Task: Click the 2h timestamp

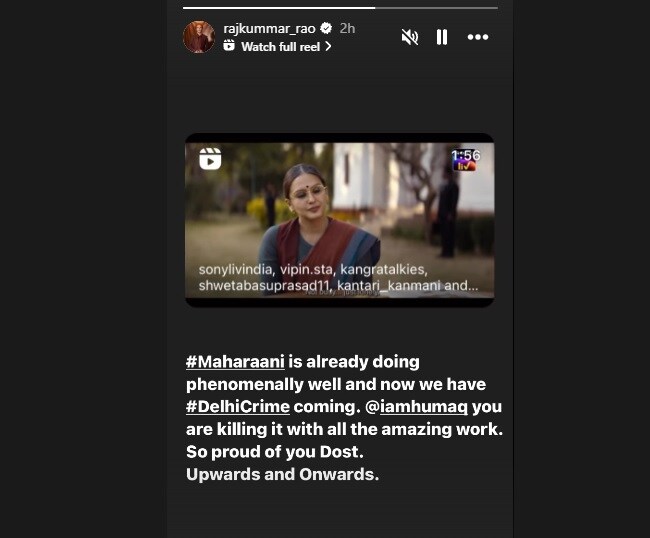Action: click(347, 29)
